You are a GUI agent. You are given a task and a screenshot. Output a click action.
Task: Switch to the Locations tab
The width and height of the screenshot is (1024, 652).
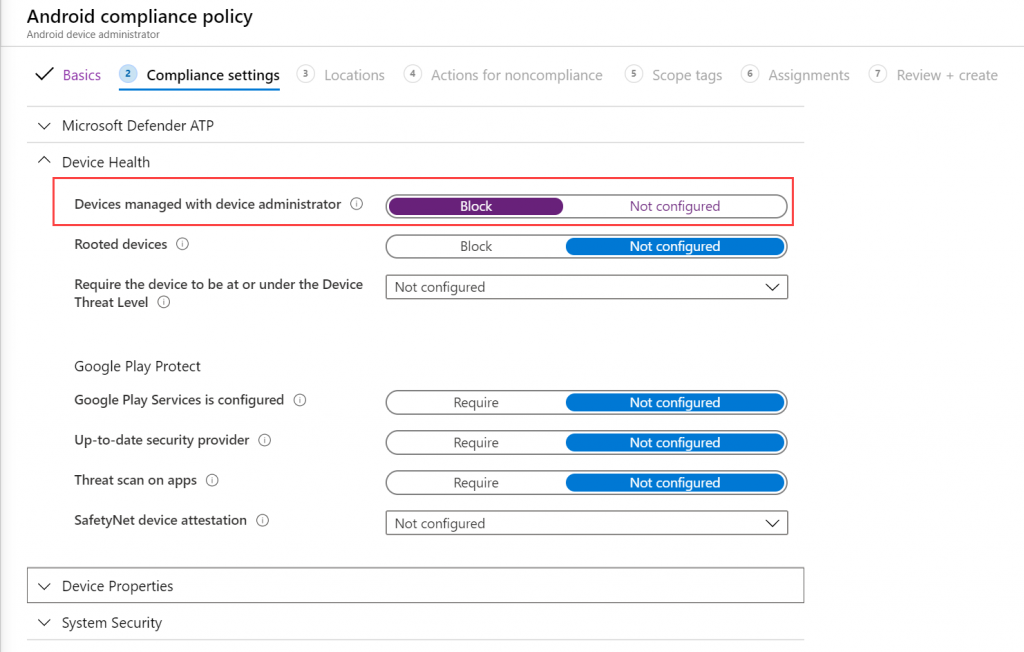(352, 74)
